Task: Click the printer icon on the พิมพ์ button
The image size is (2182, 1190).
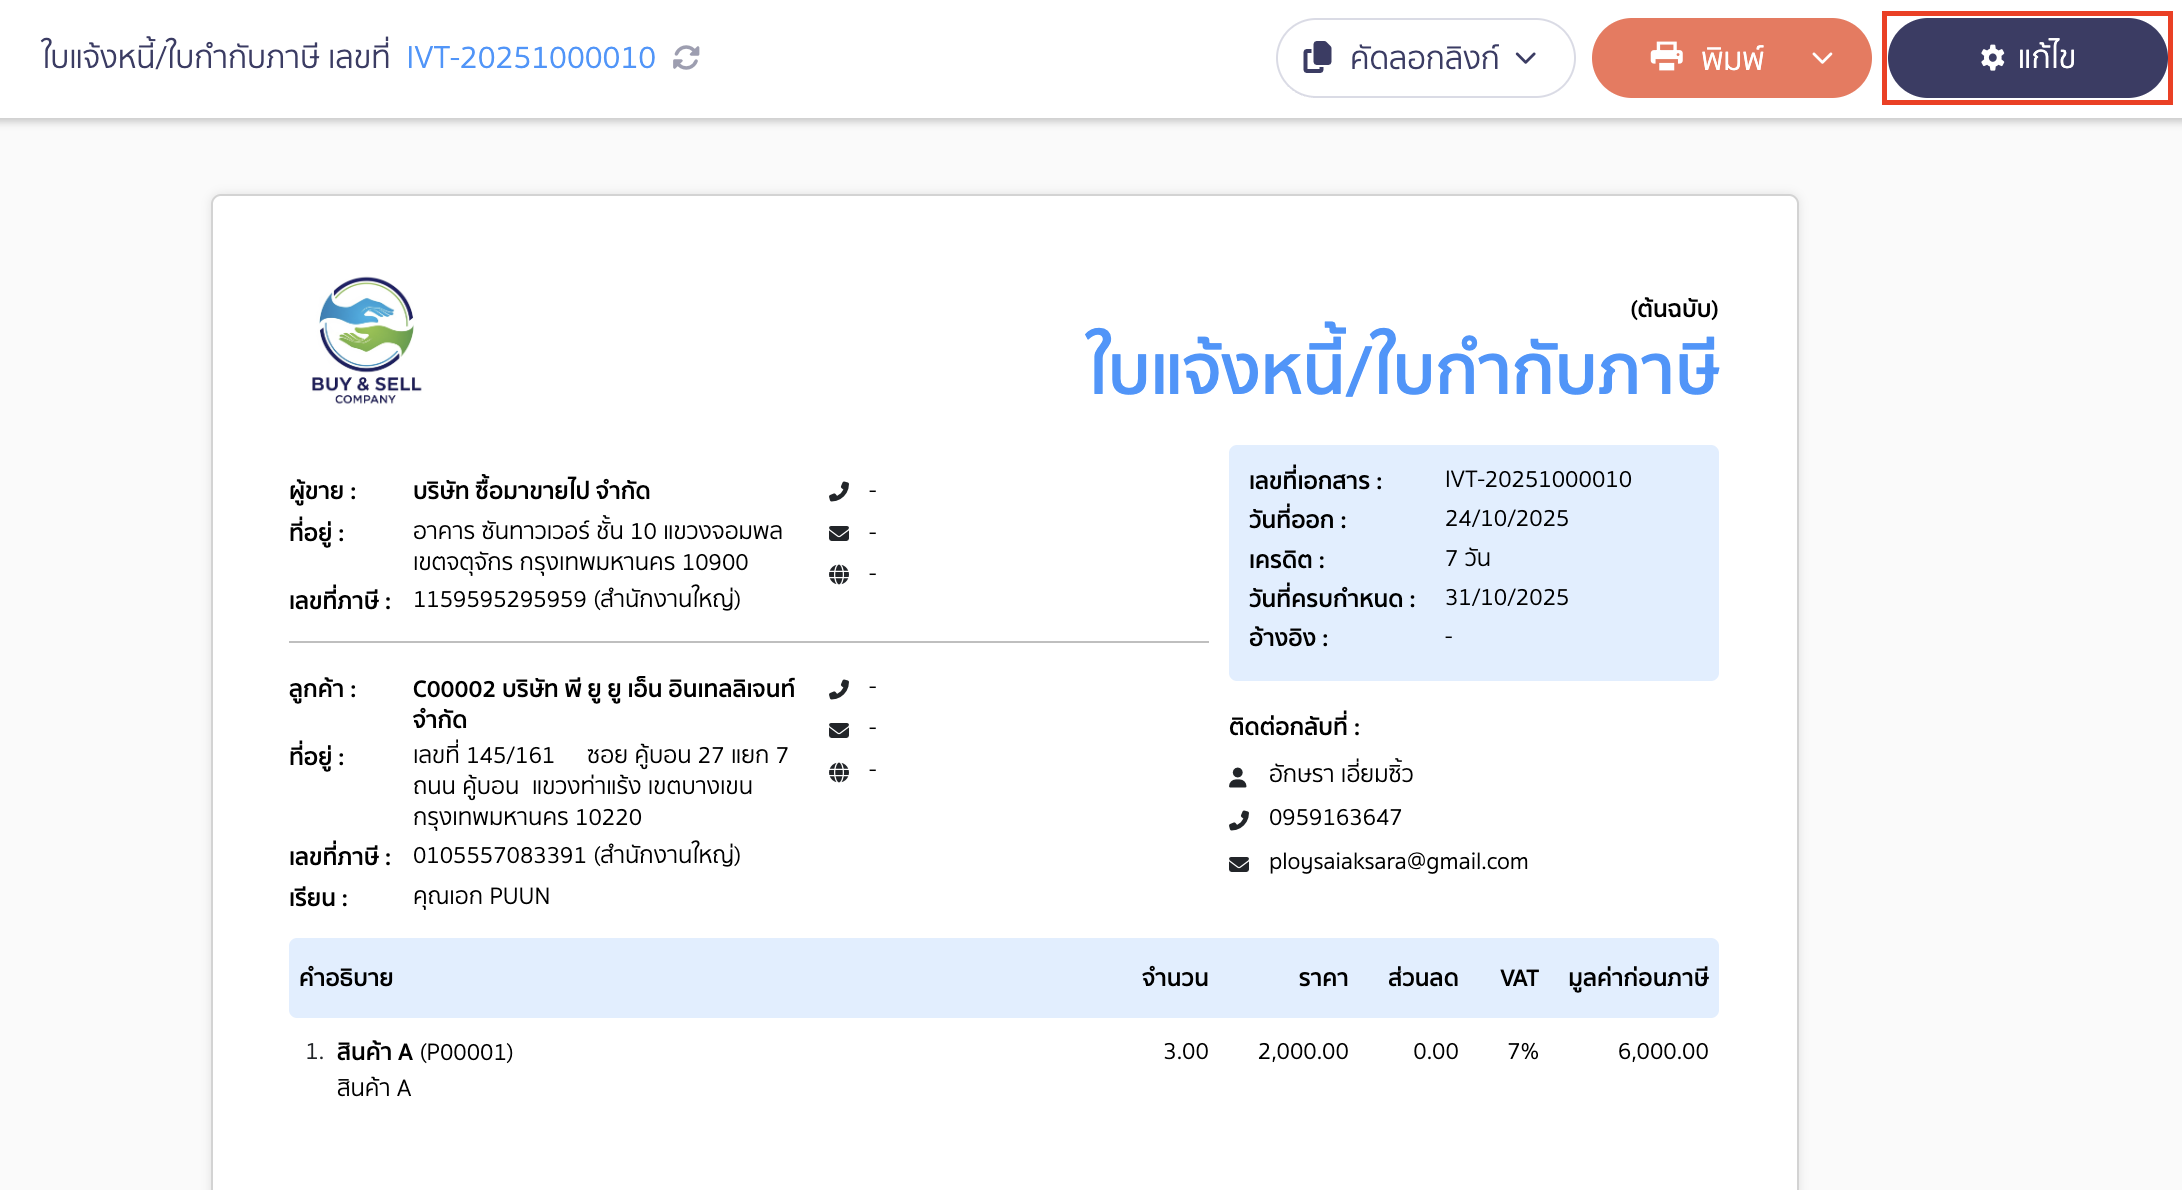Action: click(x=1666, y=58)
